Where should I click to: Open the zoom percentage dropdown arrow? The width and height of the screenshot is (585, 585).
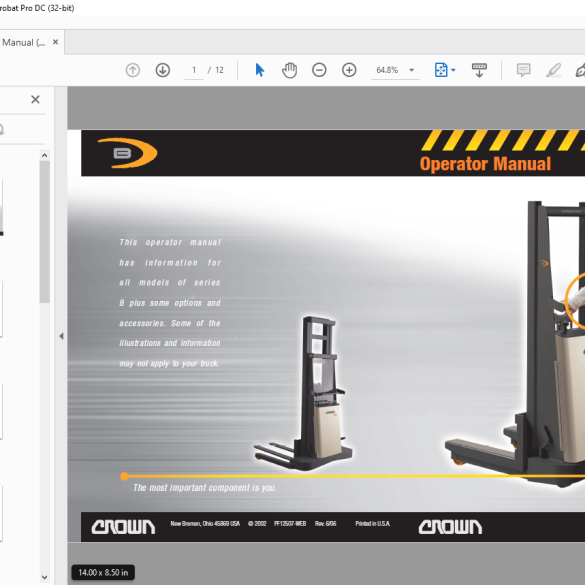point(412,70)
